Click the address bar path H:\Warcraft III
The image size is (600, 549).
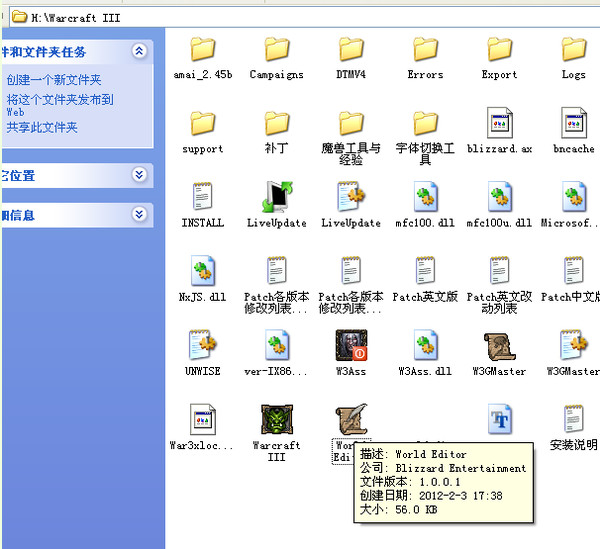76,18
